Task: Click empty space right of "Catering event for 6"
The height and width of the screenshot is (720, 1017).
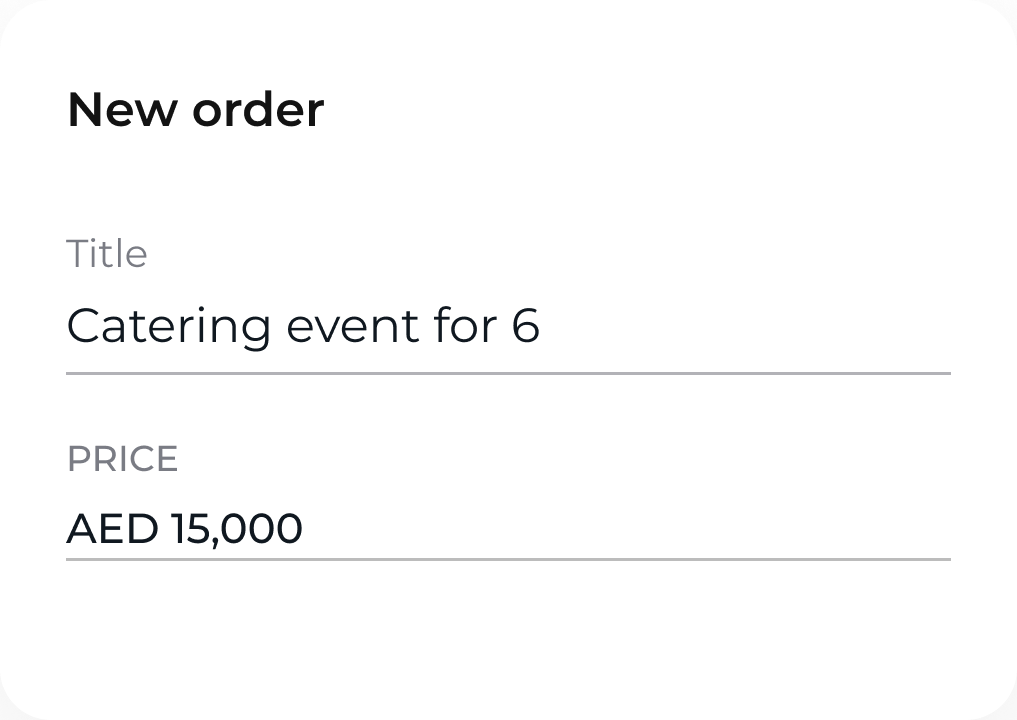Action: click(760, 327)
